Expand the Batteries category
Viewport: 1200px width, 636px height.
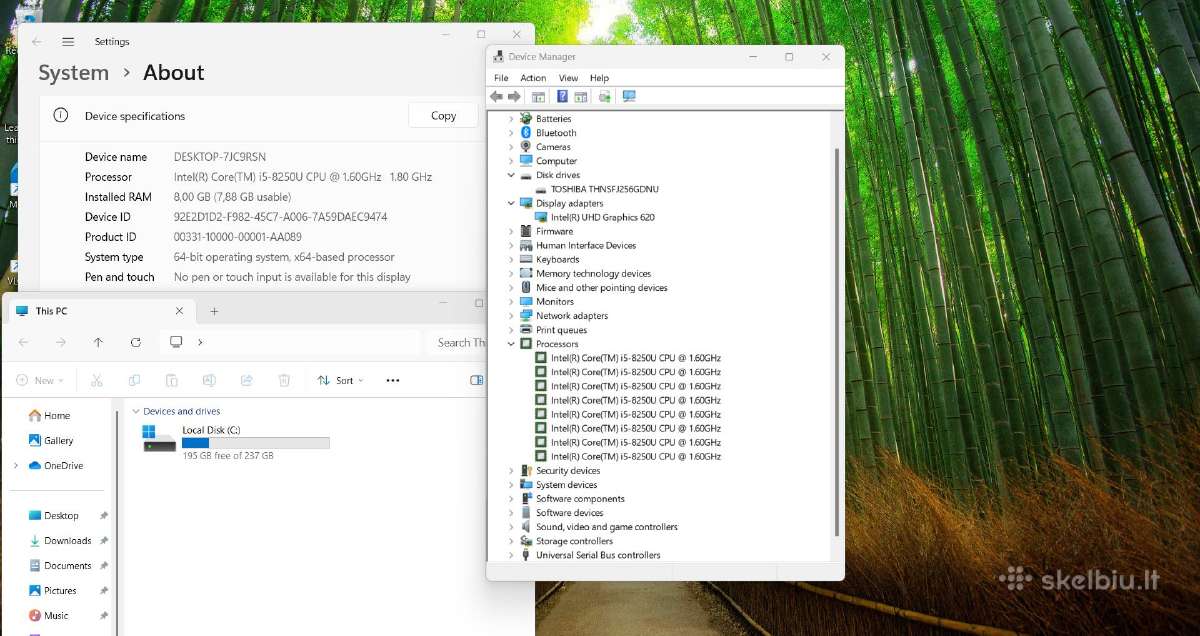(511, 119)
